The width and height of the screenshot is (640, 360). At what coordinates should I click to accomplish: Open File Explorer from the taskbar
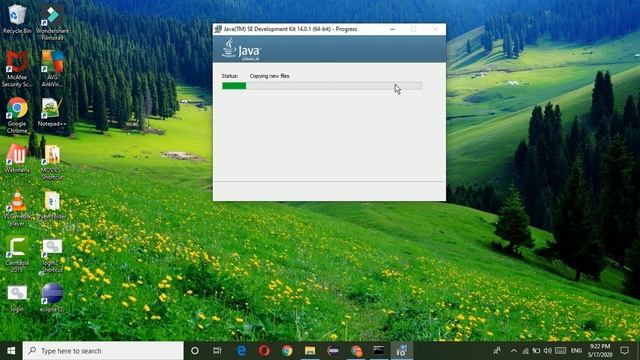(310, 351)
